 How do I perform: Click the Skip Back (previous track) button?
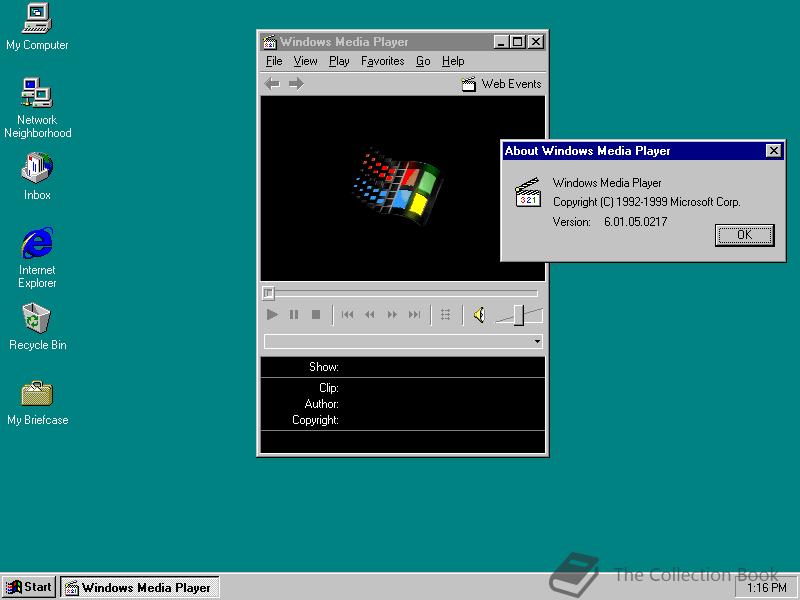[347, 315]
